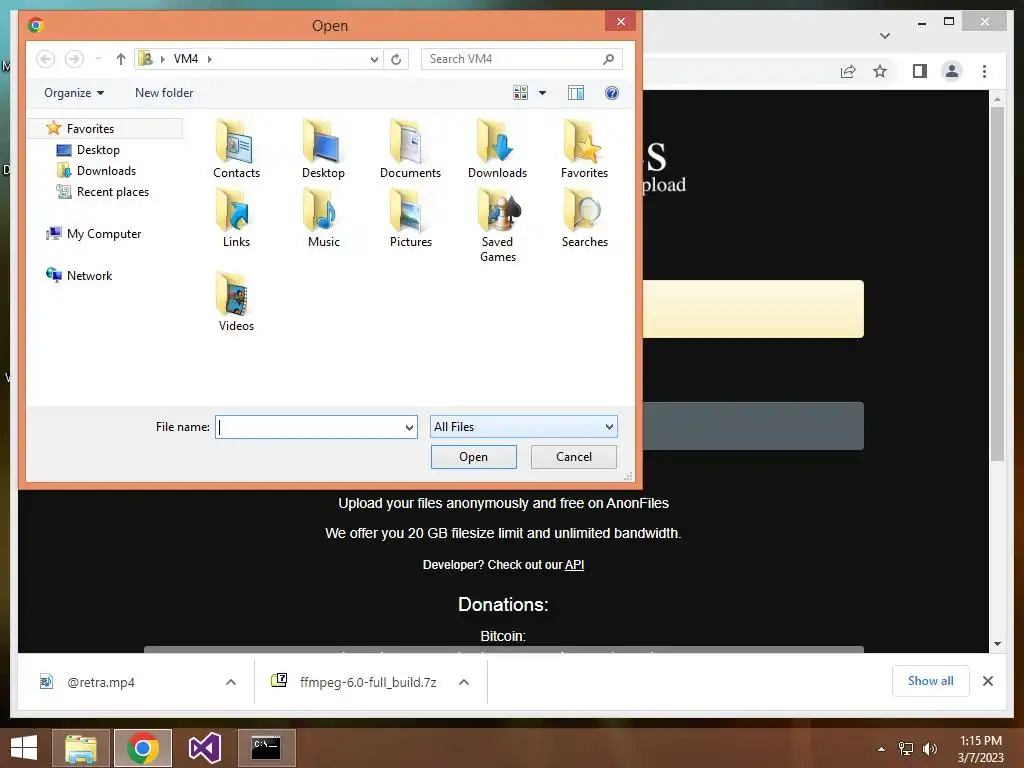Toggle the preview pane
The width and height of the screenshot is (1024, 768).
tap(575, 93)
